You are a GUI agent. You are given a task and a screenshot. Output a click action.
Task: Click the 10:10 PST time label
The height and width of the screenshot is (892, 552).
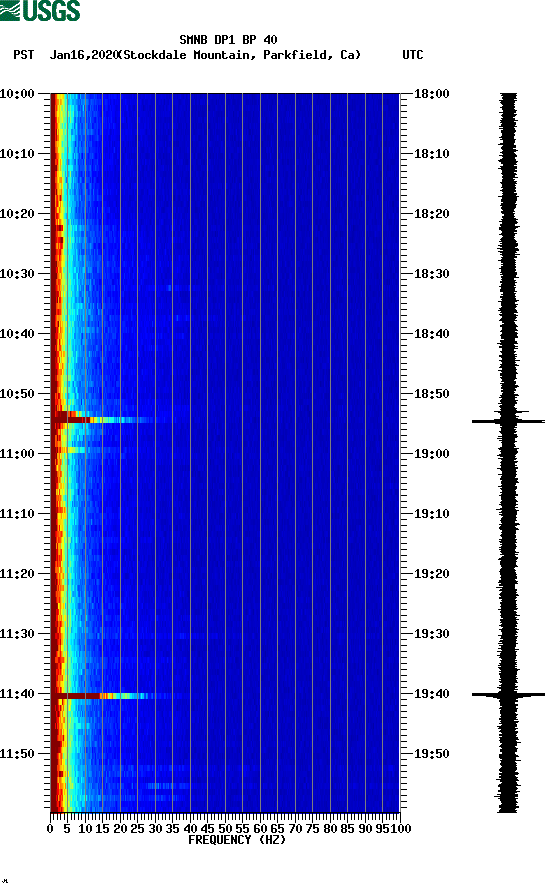pyautogui.click(x=18, y=154)
